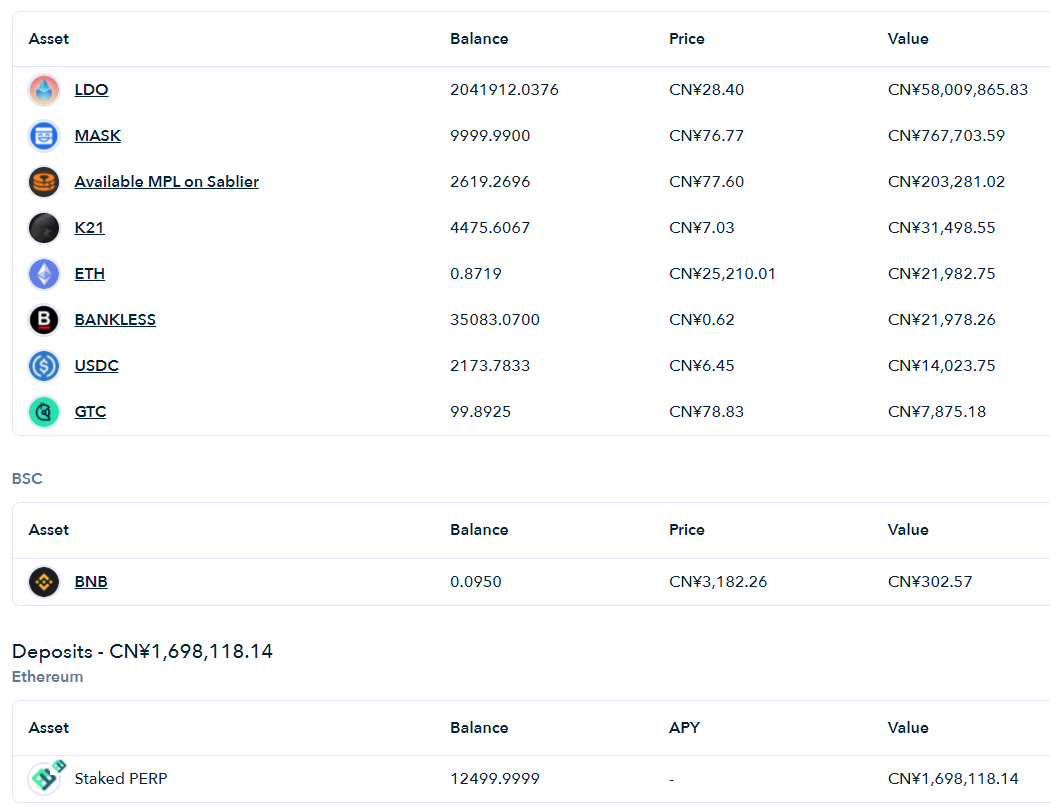Click the K21 token icon
1050x807 pixels.
coord(44,228)
